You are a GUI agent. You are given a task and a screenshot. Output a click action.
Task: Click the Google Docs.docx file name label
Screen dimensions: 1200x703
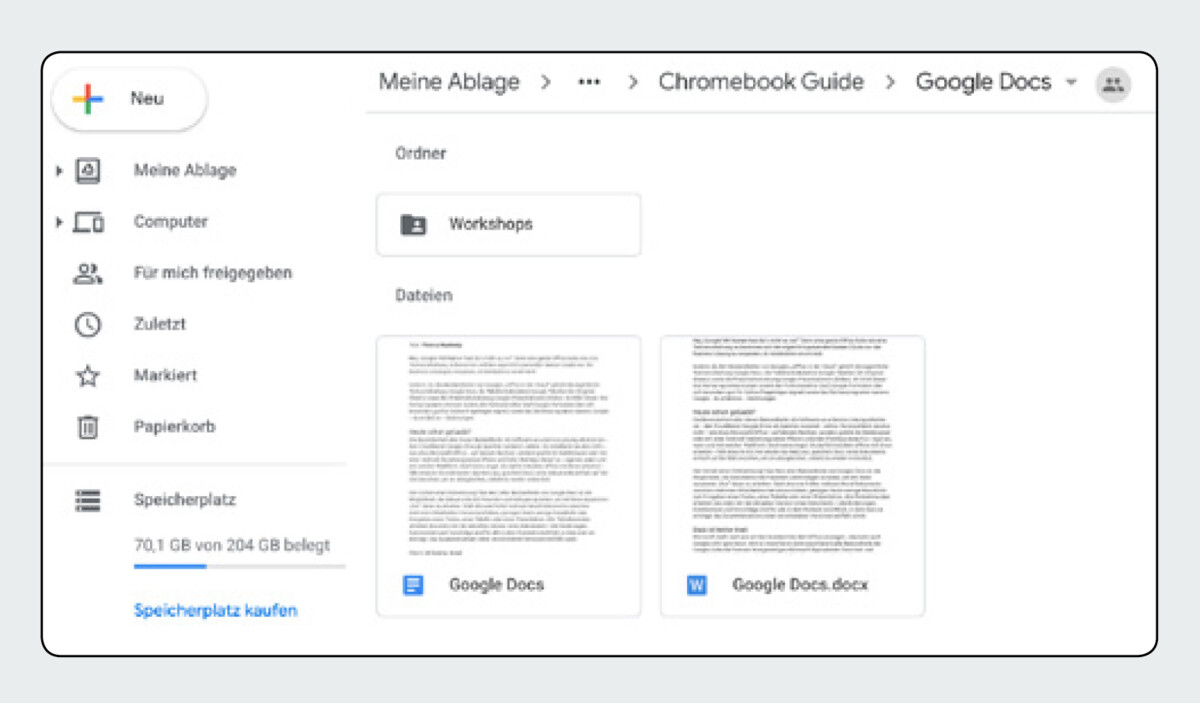coord(801,585)
